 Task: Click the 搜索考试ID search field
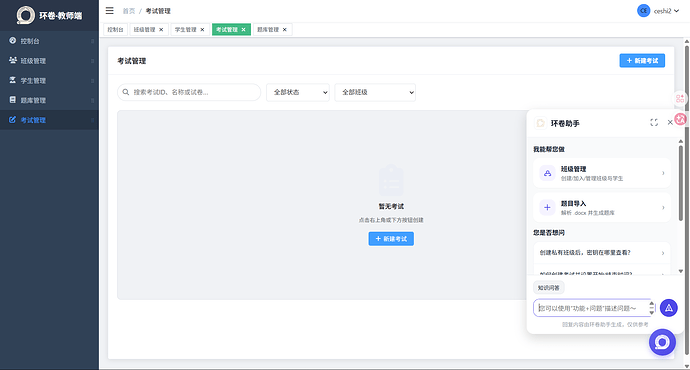pos(189,92)
